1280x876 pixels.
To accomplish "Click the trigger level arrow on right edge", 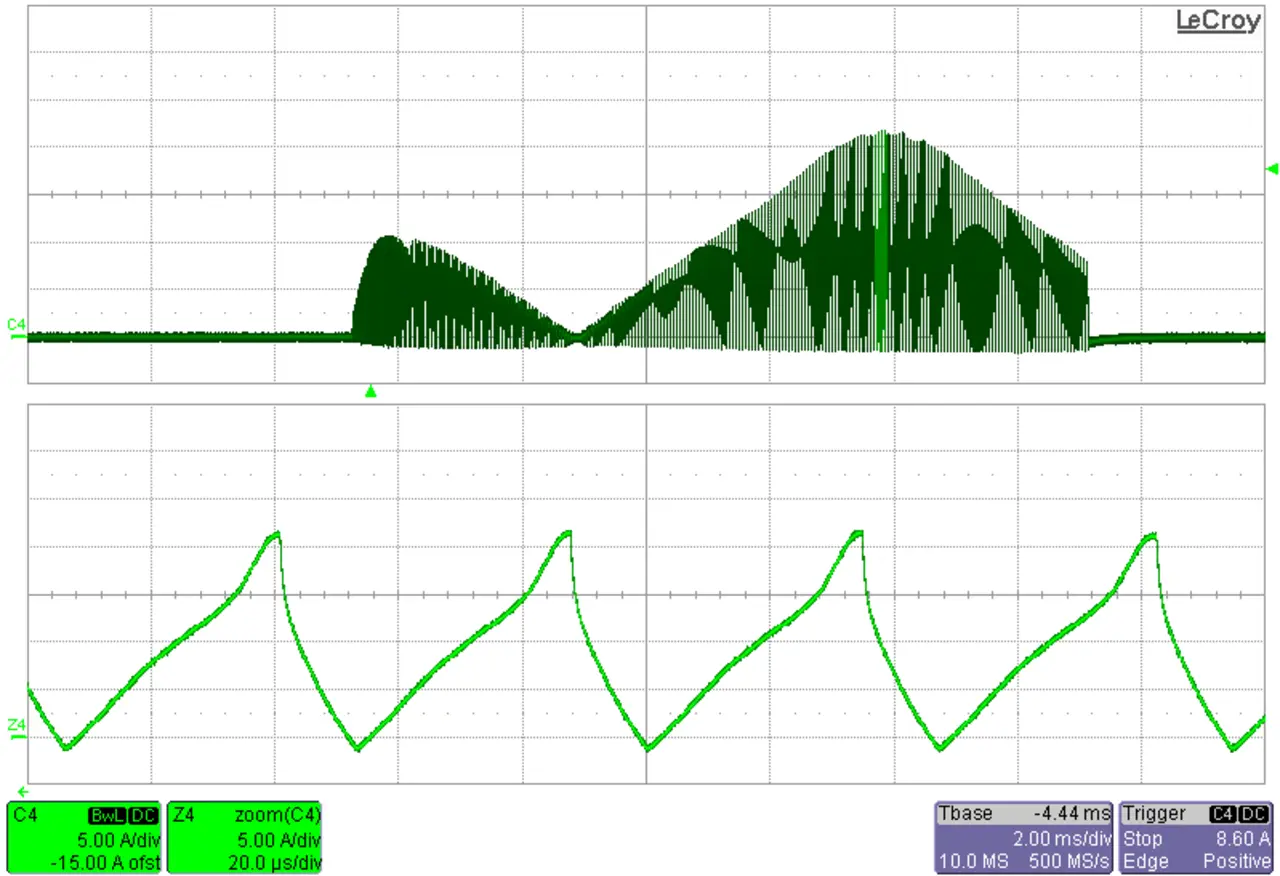I will (x=1272, y=169).
